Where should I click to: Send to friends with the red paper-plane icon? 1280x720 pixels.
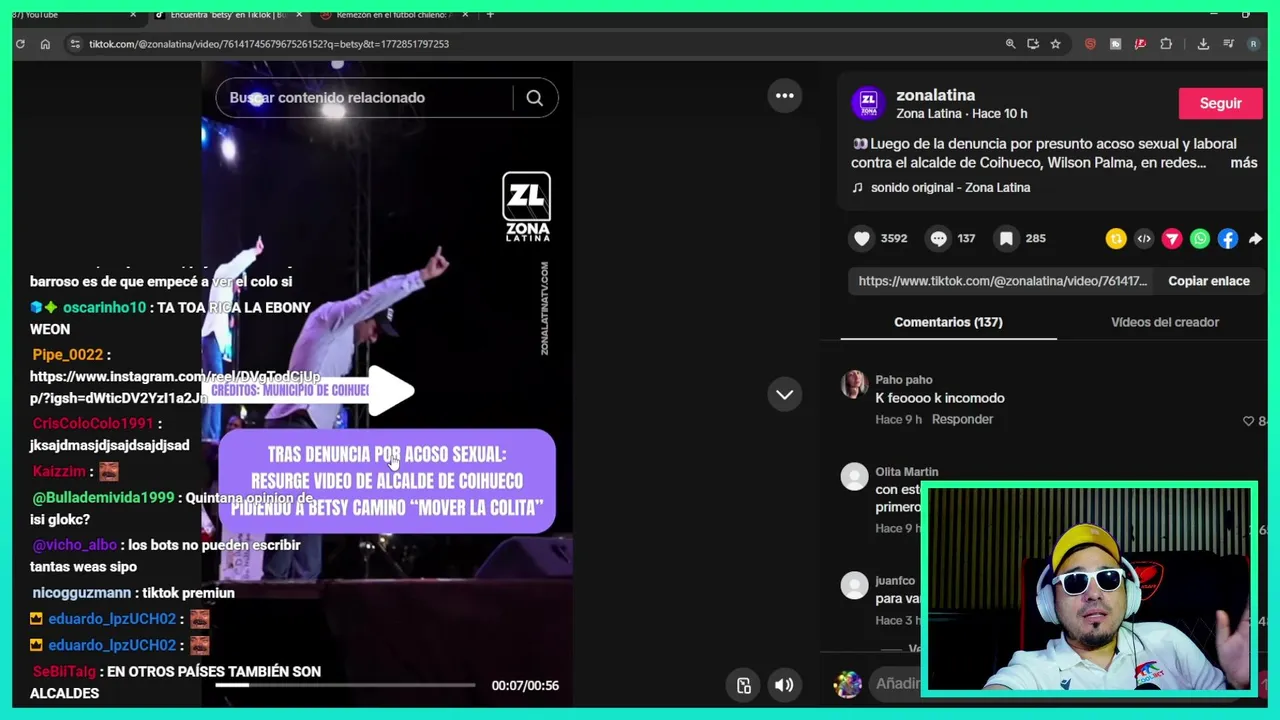[1172, 238]
